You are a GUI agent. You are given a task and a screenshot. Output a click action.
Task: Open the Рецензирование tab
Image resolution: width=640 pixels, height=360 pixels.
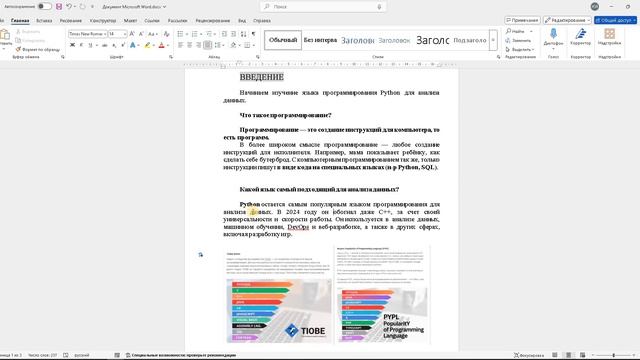(x=213, y=20)
